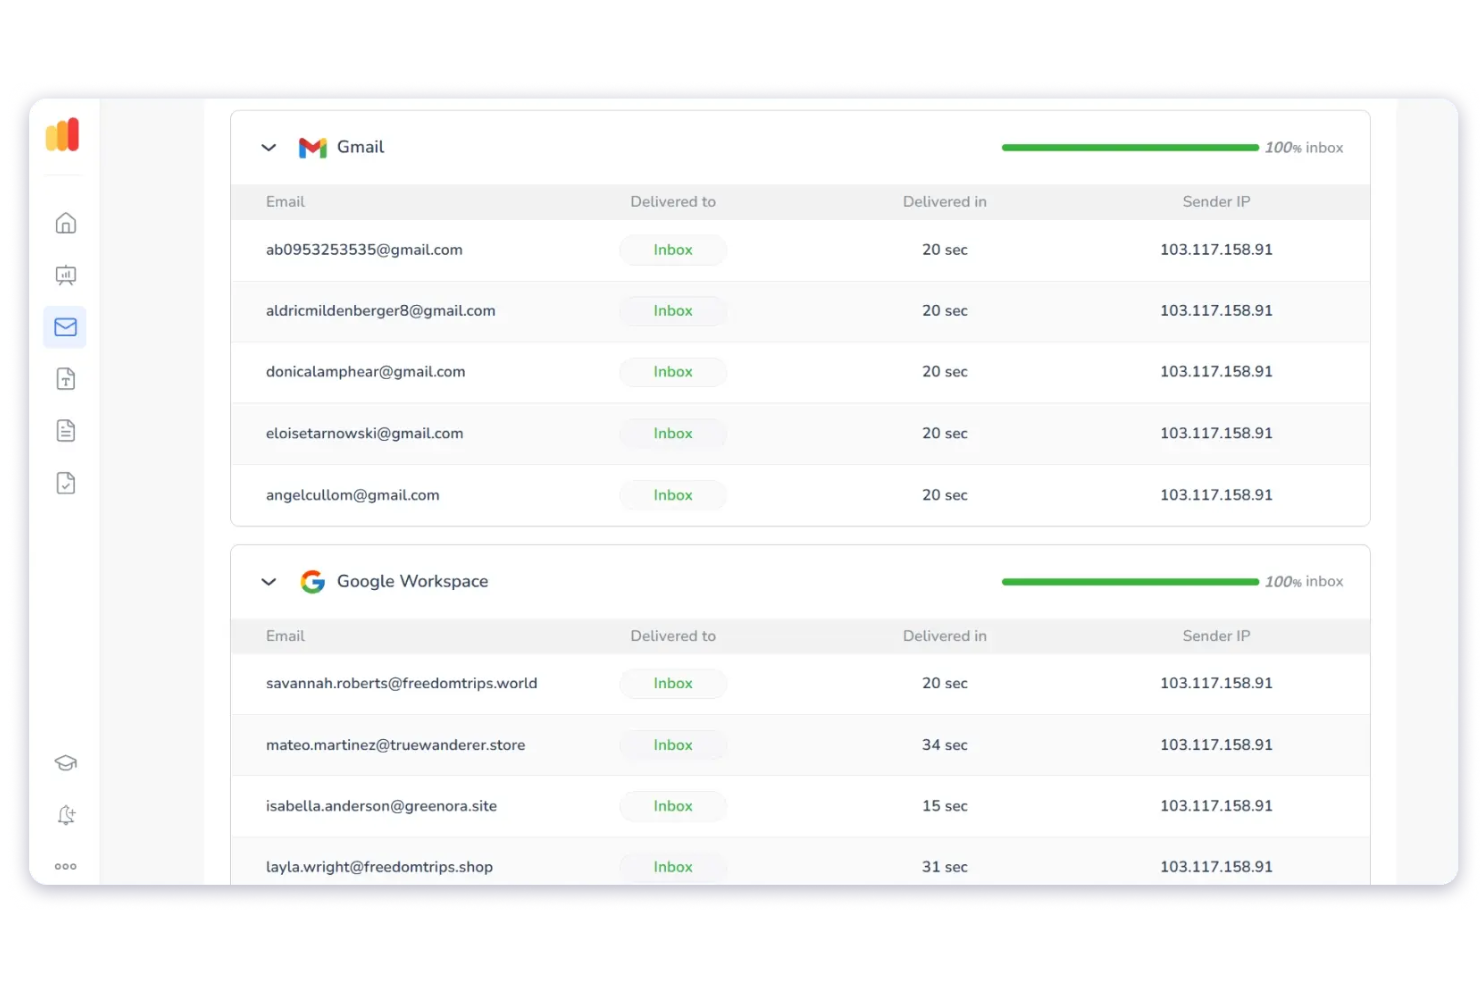Click email address savannah.roberts@freedomtrips.world

point(402,683)
